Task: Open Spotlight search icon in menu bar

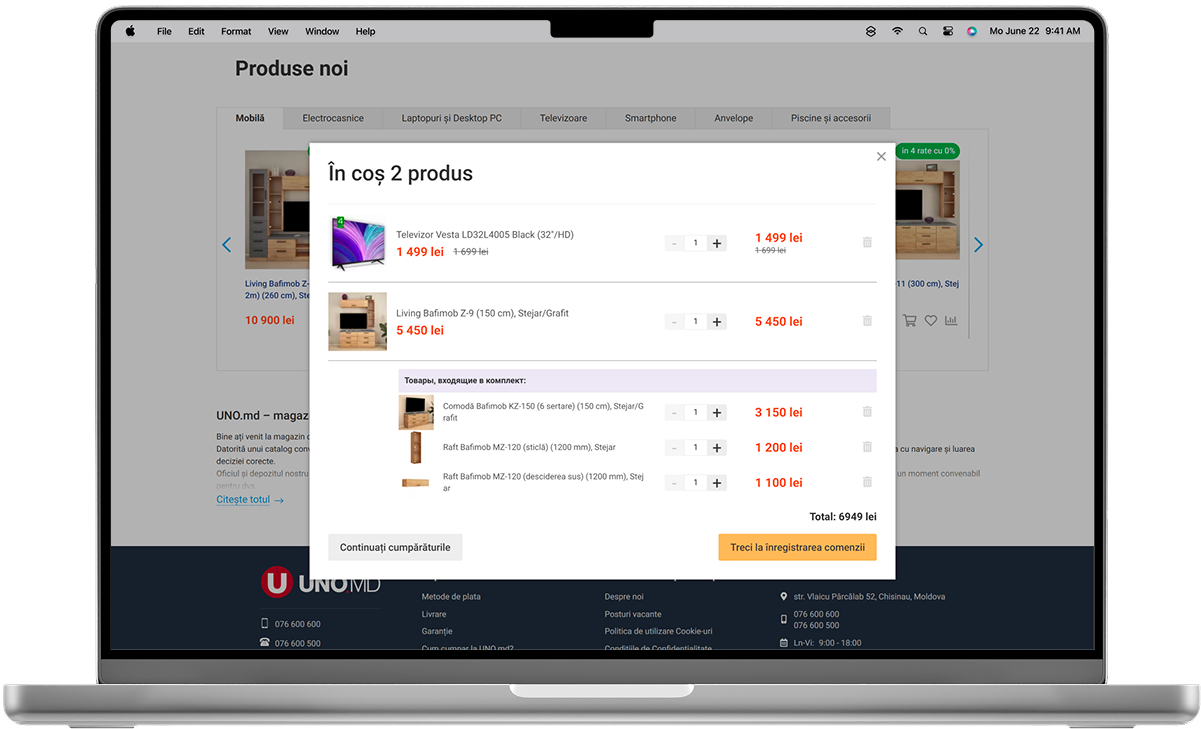Action: pos(922,31)
